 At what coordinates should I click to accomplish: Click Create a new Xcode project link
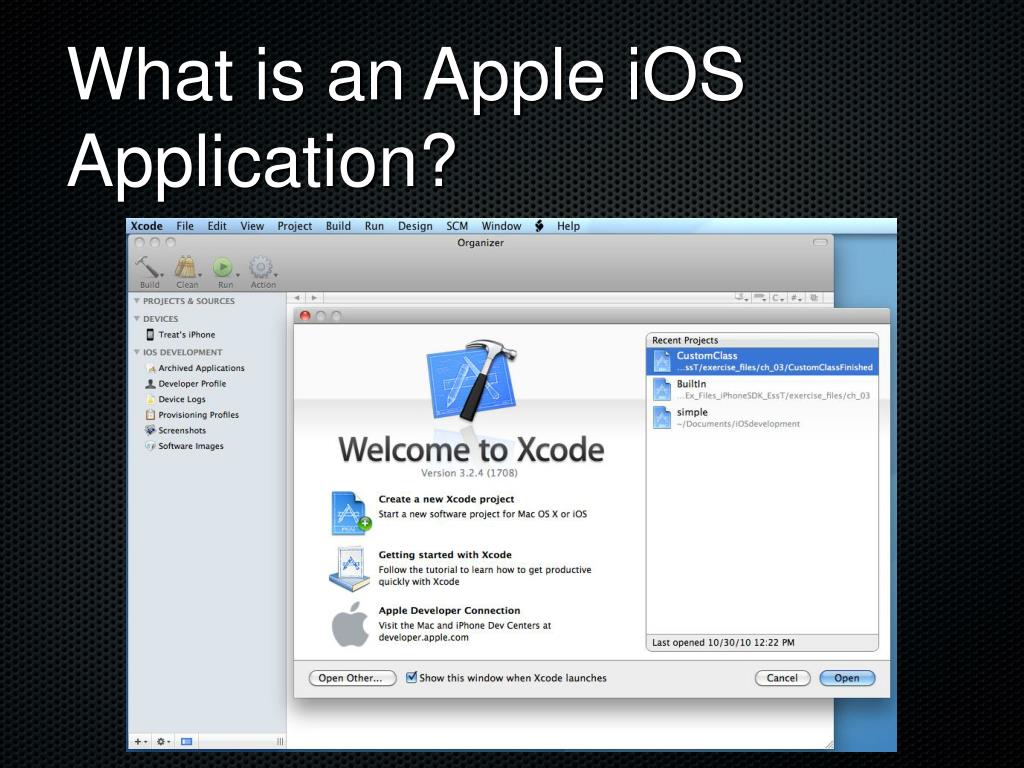click(x=447, y=499)
